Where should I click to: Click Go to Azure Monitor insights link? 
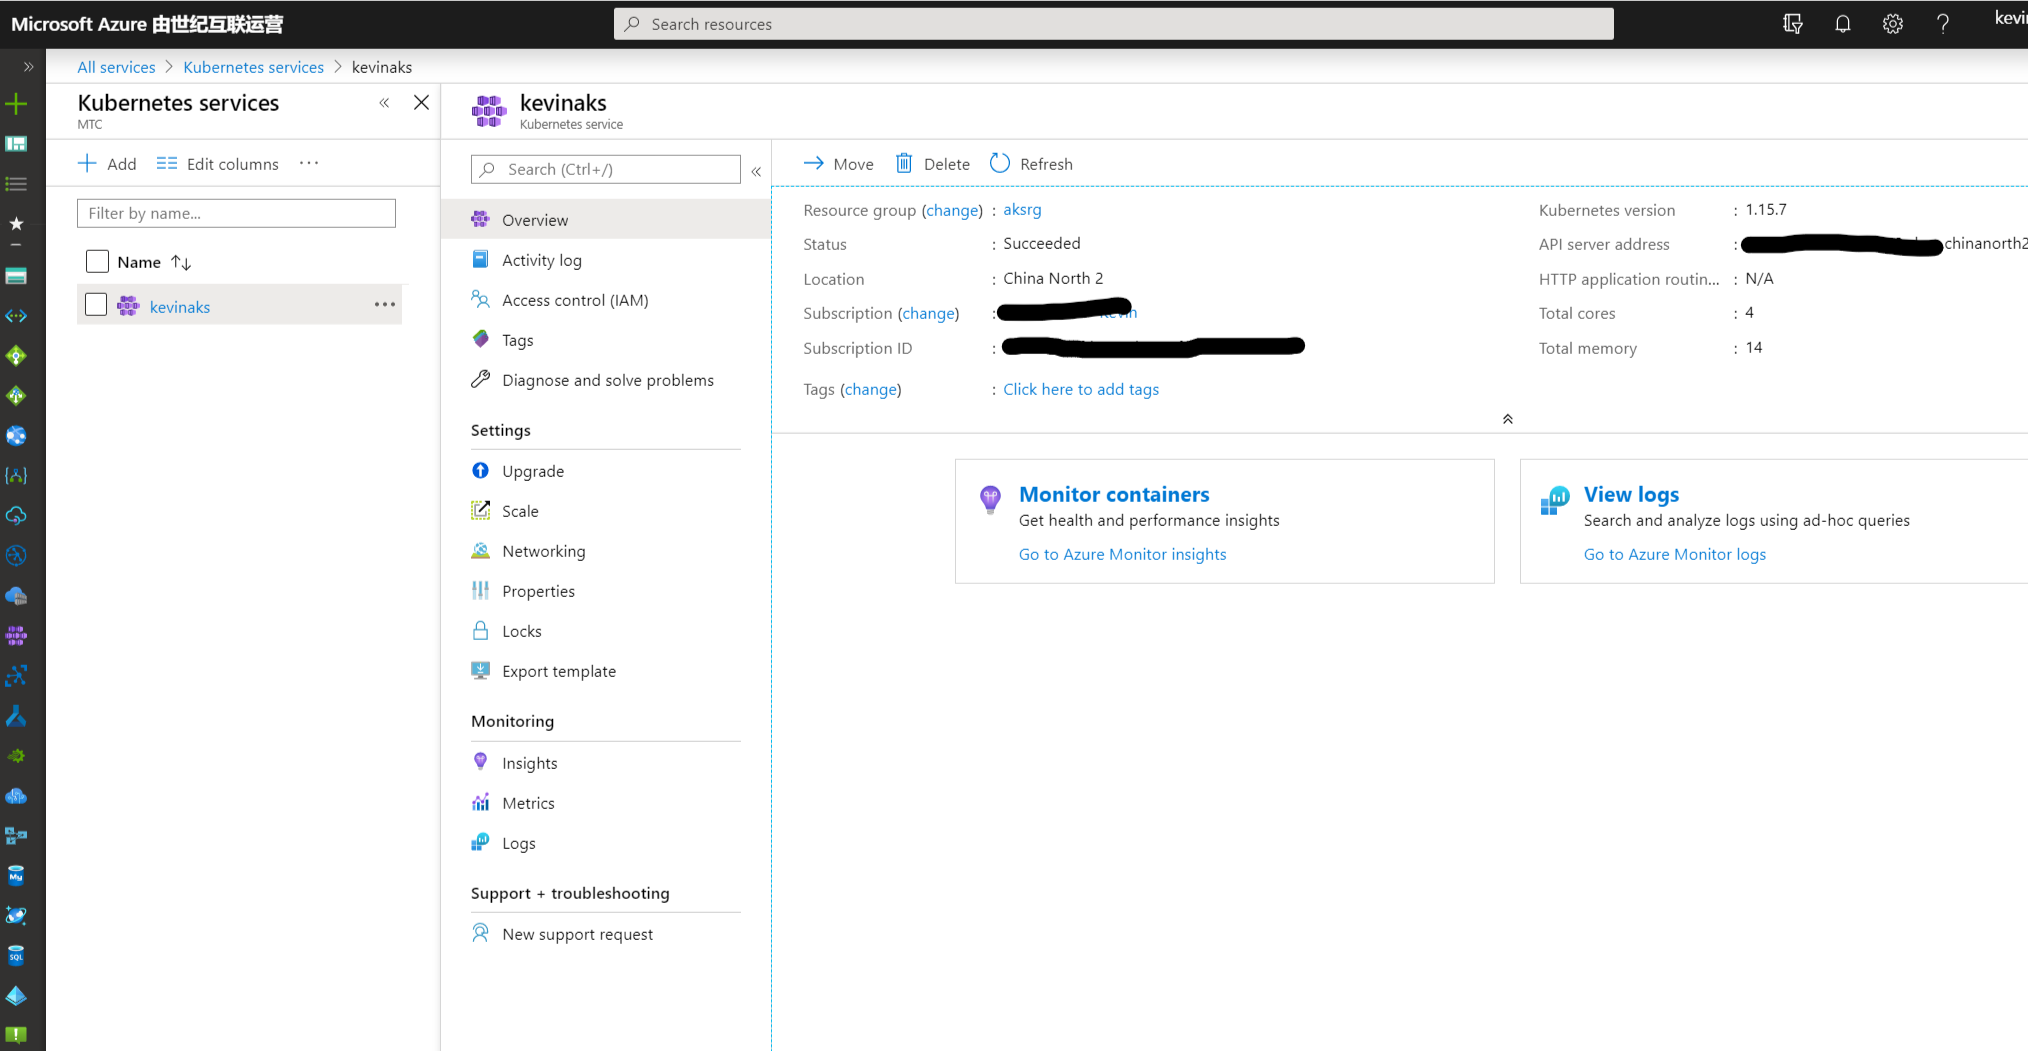point(1122,554)
